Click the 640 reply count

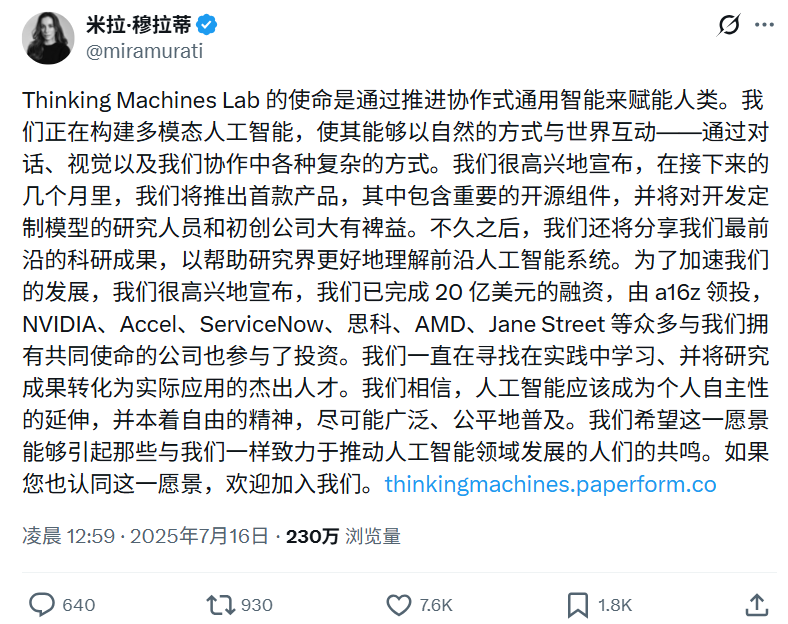(x=78, y=605)
